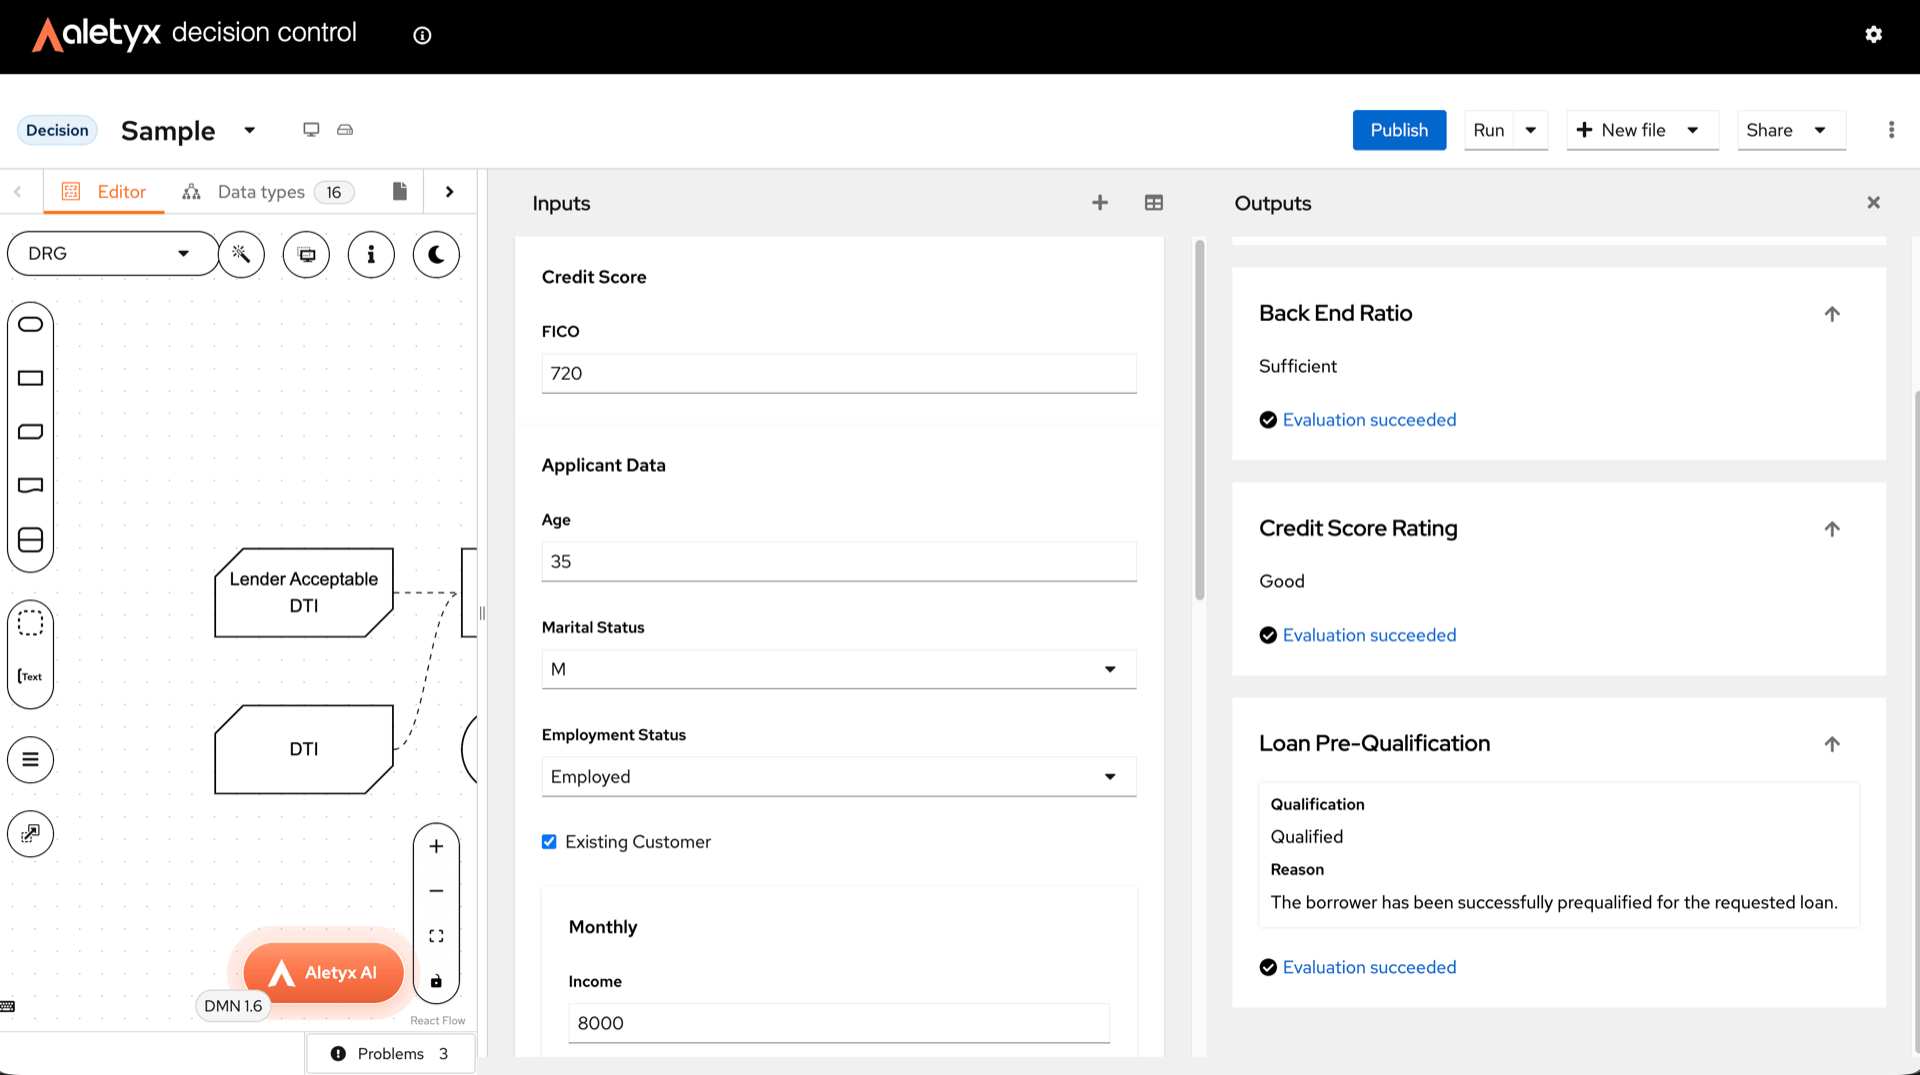
Task: Select the Group dashed-rectangle tool
Action: click(x=31, y=622)
